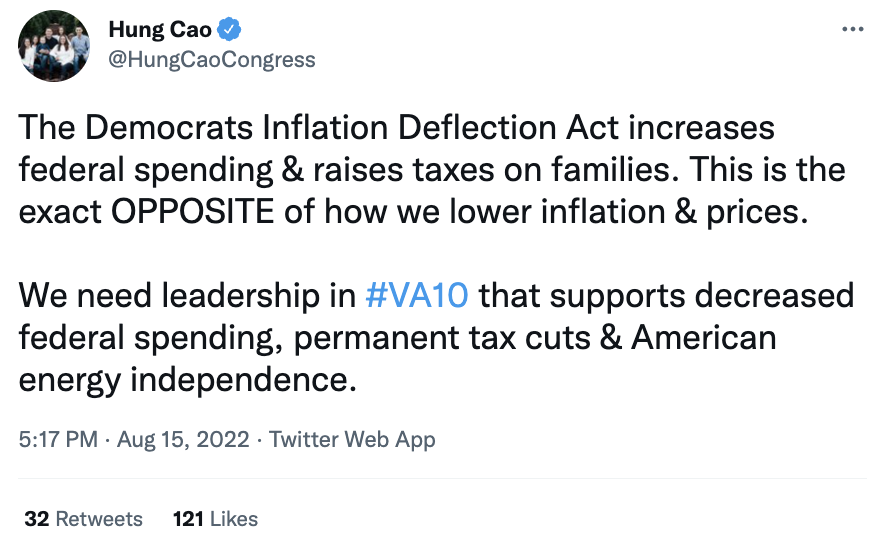Screen dimensions: 890x550
Task: Click the text 'energy independence.'
Action: [x=188, y=380]
